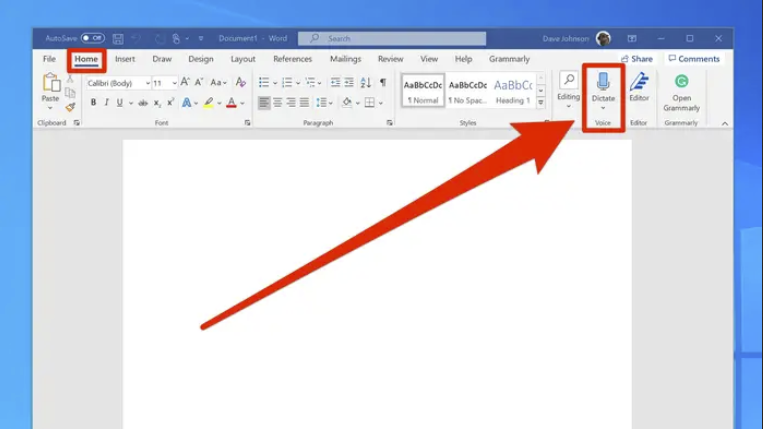Switch to the References tab

(292, 59)
